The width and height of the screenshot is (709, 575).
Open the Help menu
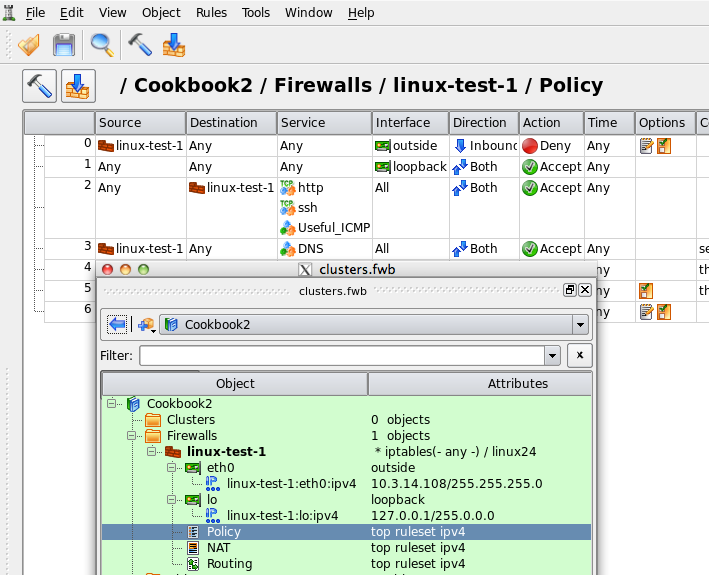(361, 13)
